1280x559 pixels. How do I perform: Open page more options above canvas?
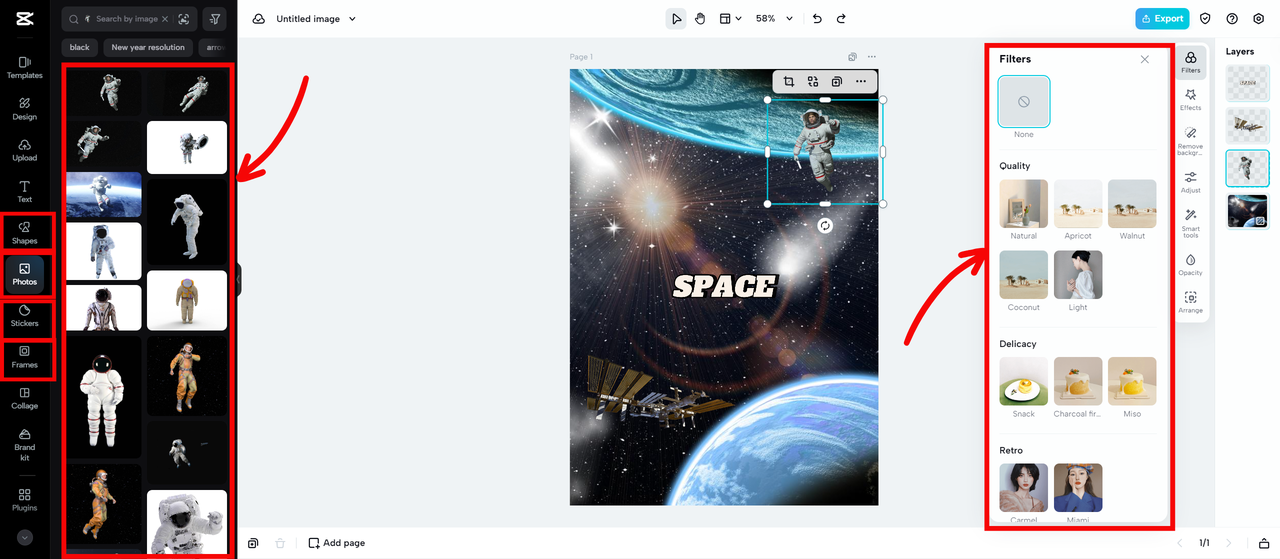(x=872, y=57)
